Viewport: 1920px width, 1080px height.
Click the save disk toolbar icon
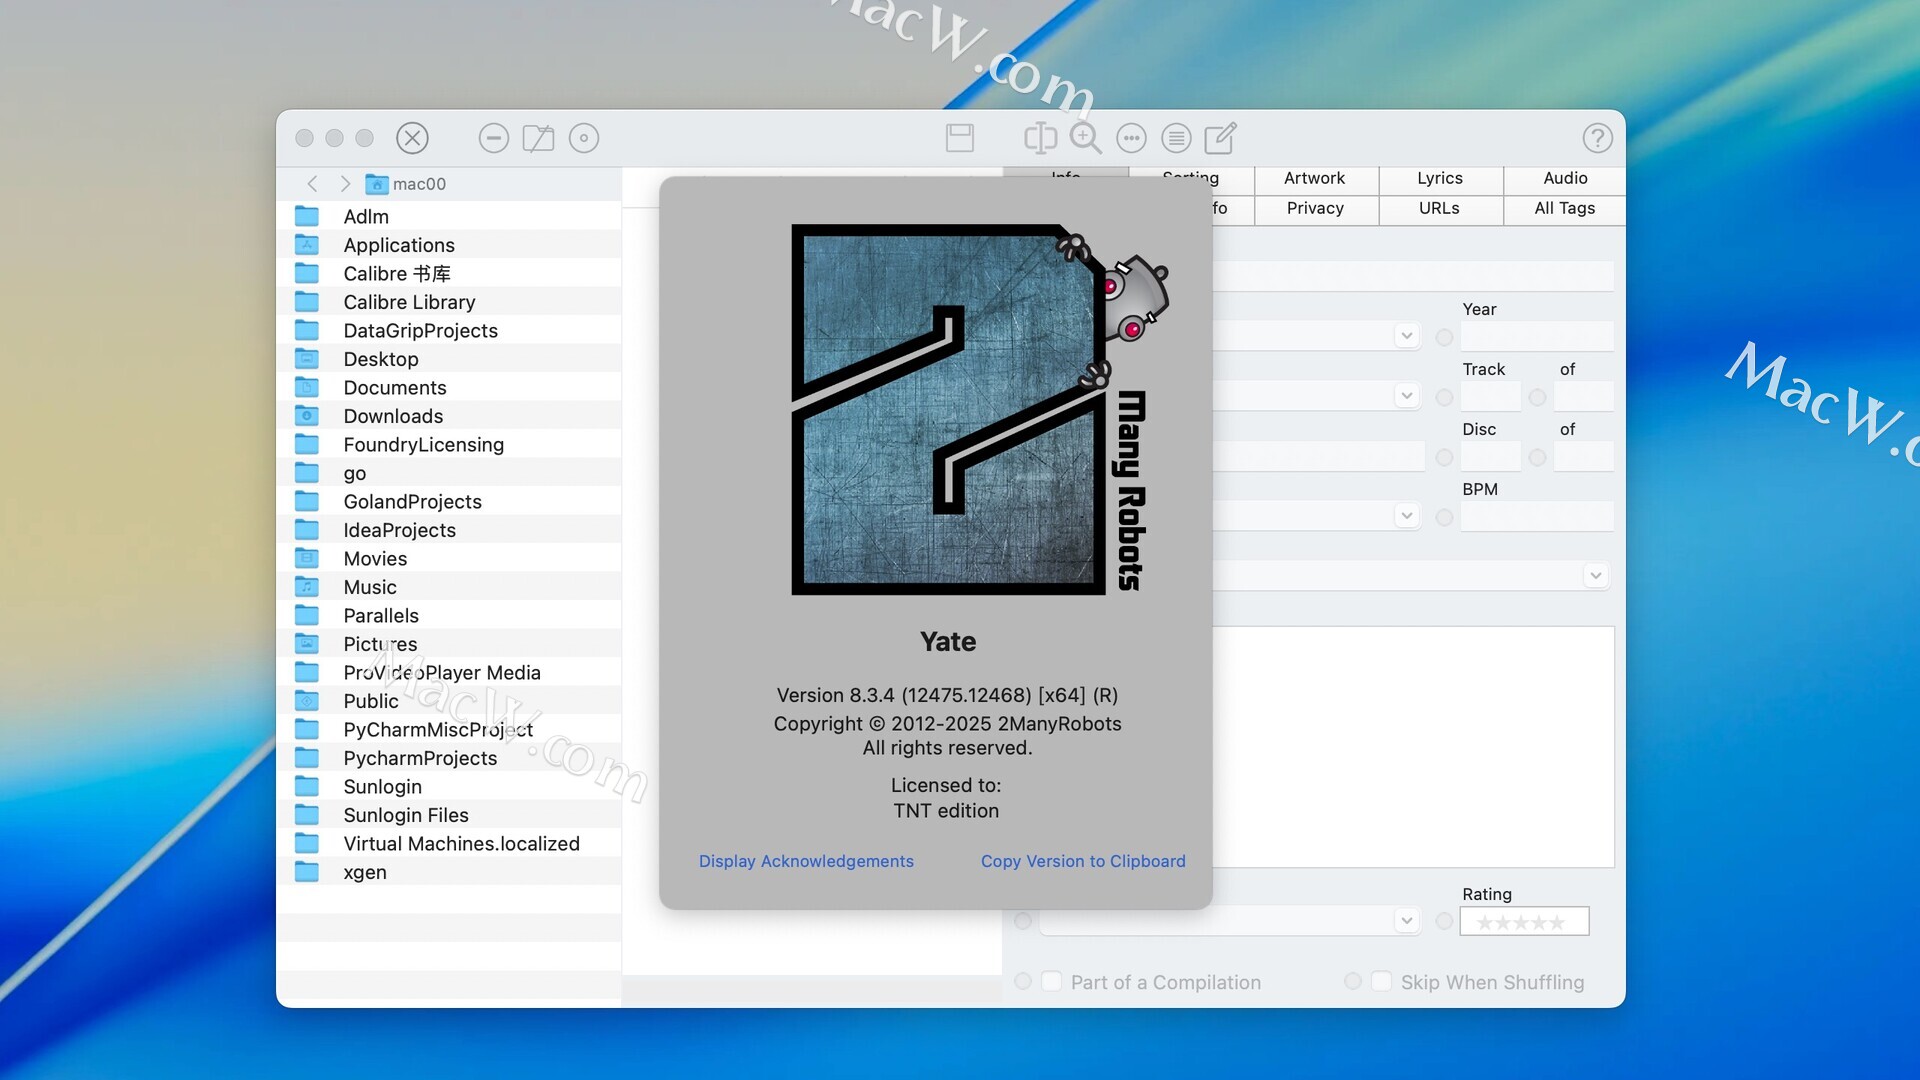pos(959,138)
